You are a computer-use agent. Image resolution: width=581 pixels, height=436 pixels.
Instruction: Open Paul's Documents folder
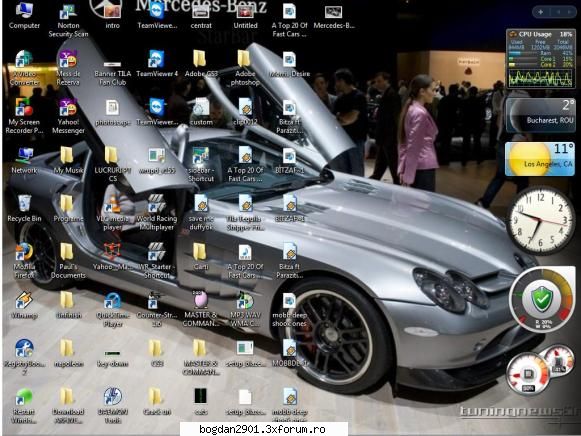point(68,261)
